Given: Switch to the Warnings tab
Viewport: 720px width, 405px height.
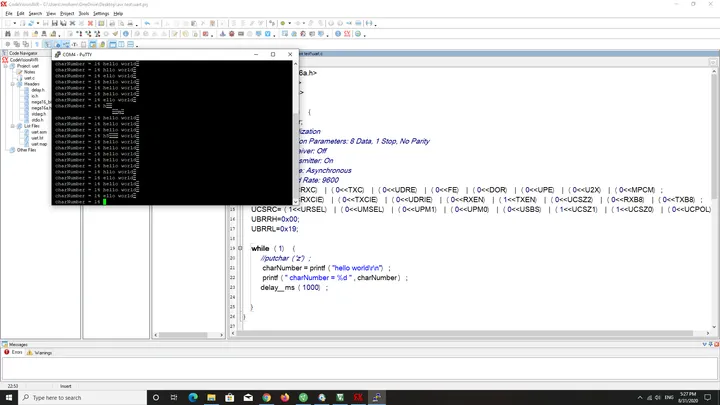Looking at the screenshot, I should point(39,353).
